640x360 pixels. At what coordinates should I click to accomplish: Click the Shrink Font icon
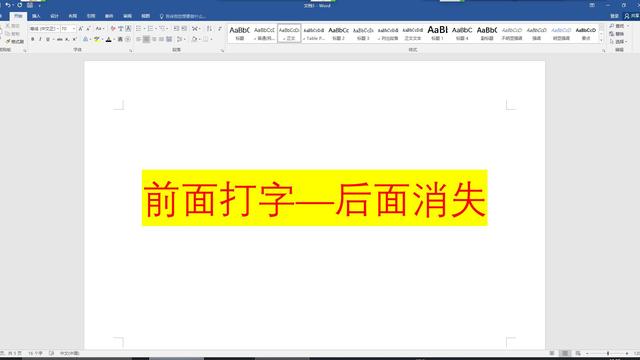88,29
